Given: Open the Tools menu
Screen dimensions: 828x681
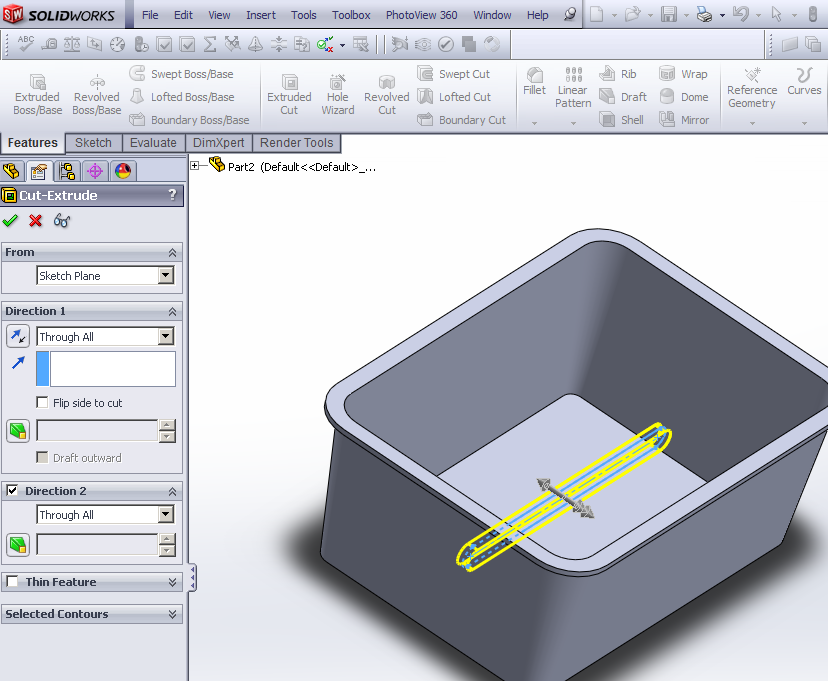Looking at the screenshot, I should tap(304, 15).
